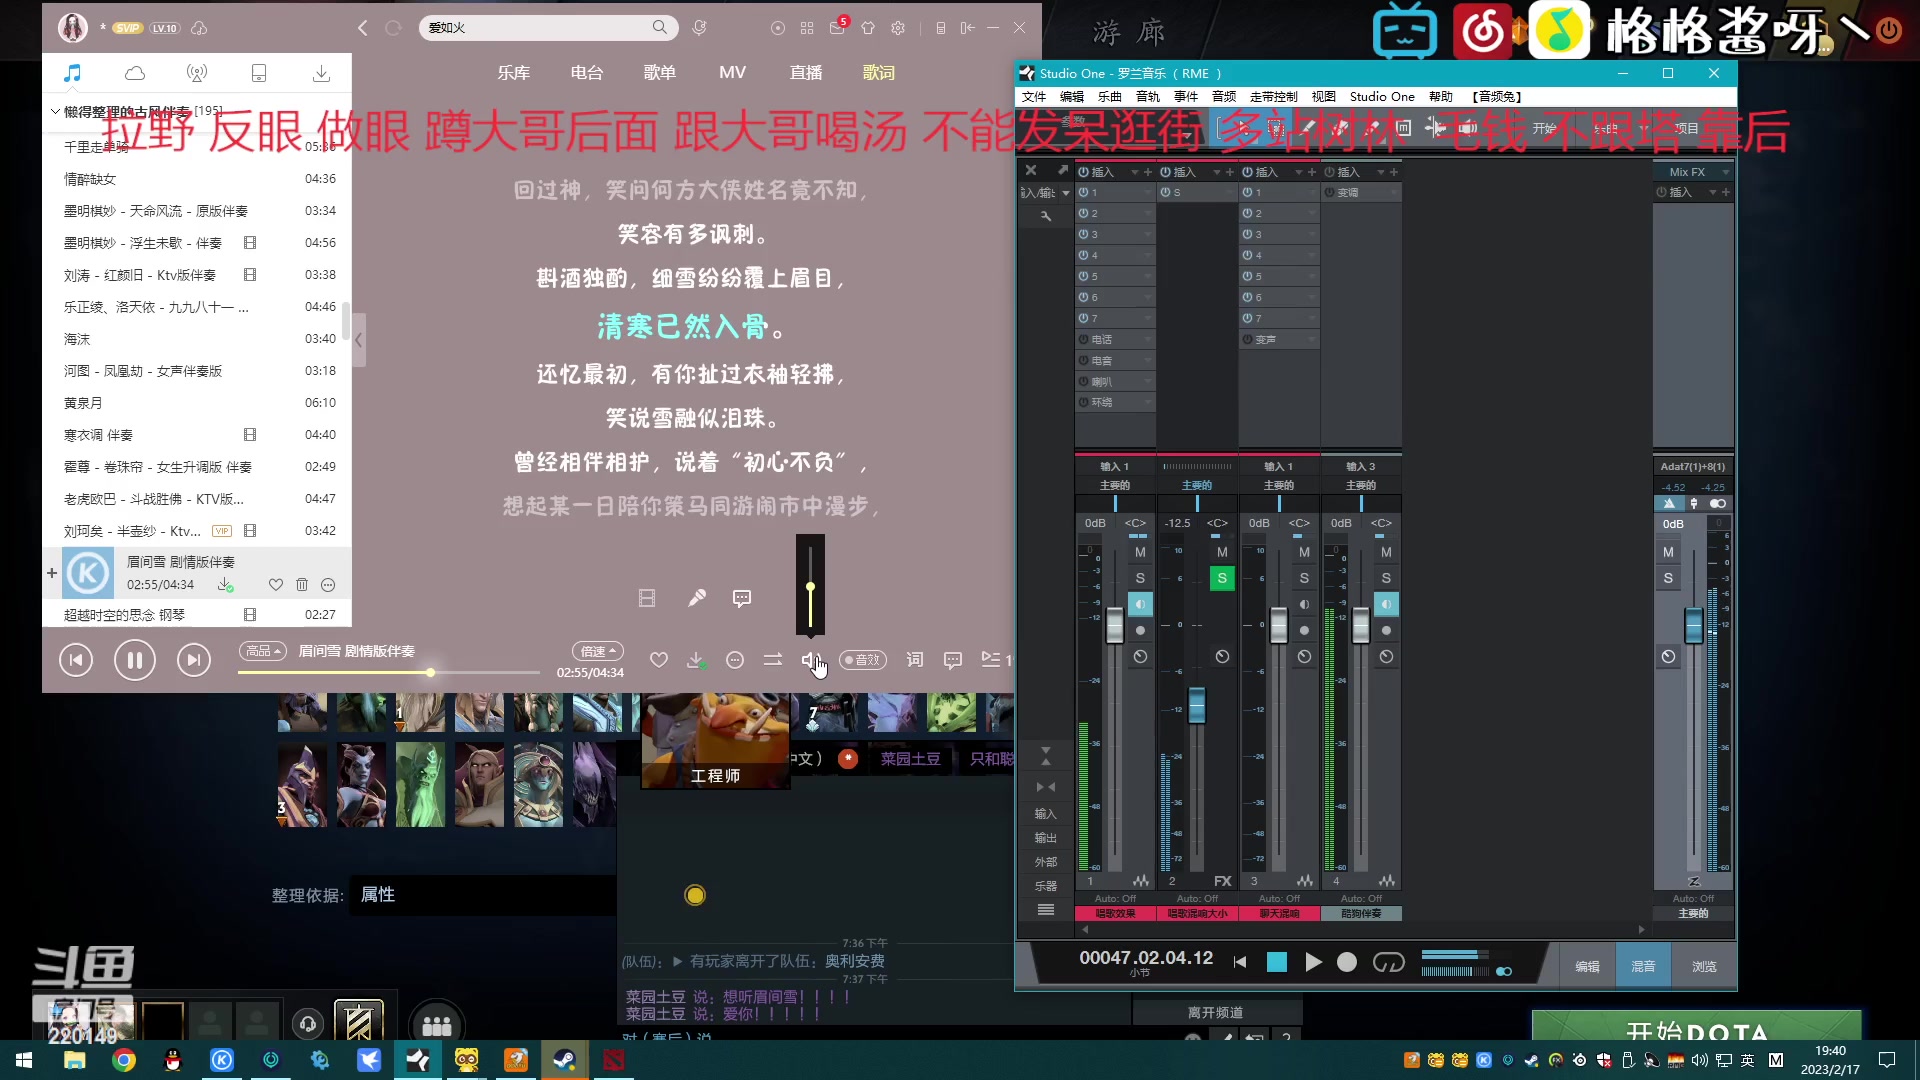The height and width of the screenshot is (1080, 1920).
Task: Change playback order with the loop arrows icon
Action: 773,660
